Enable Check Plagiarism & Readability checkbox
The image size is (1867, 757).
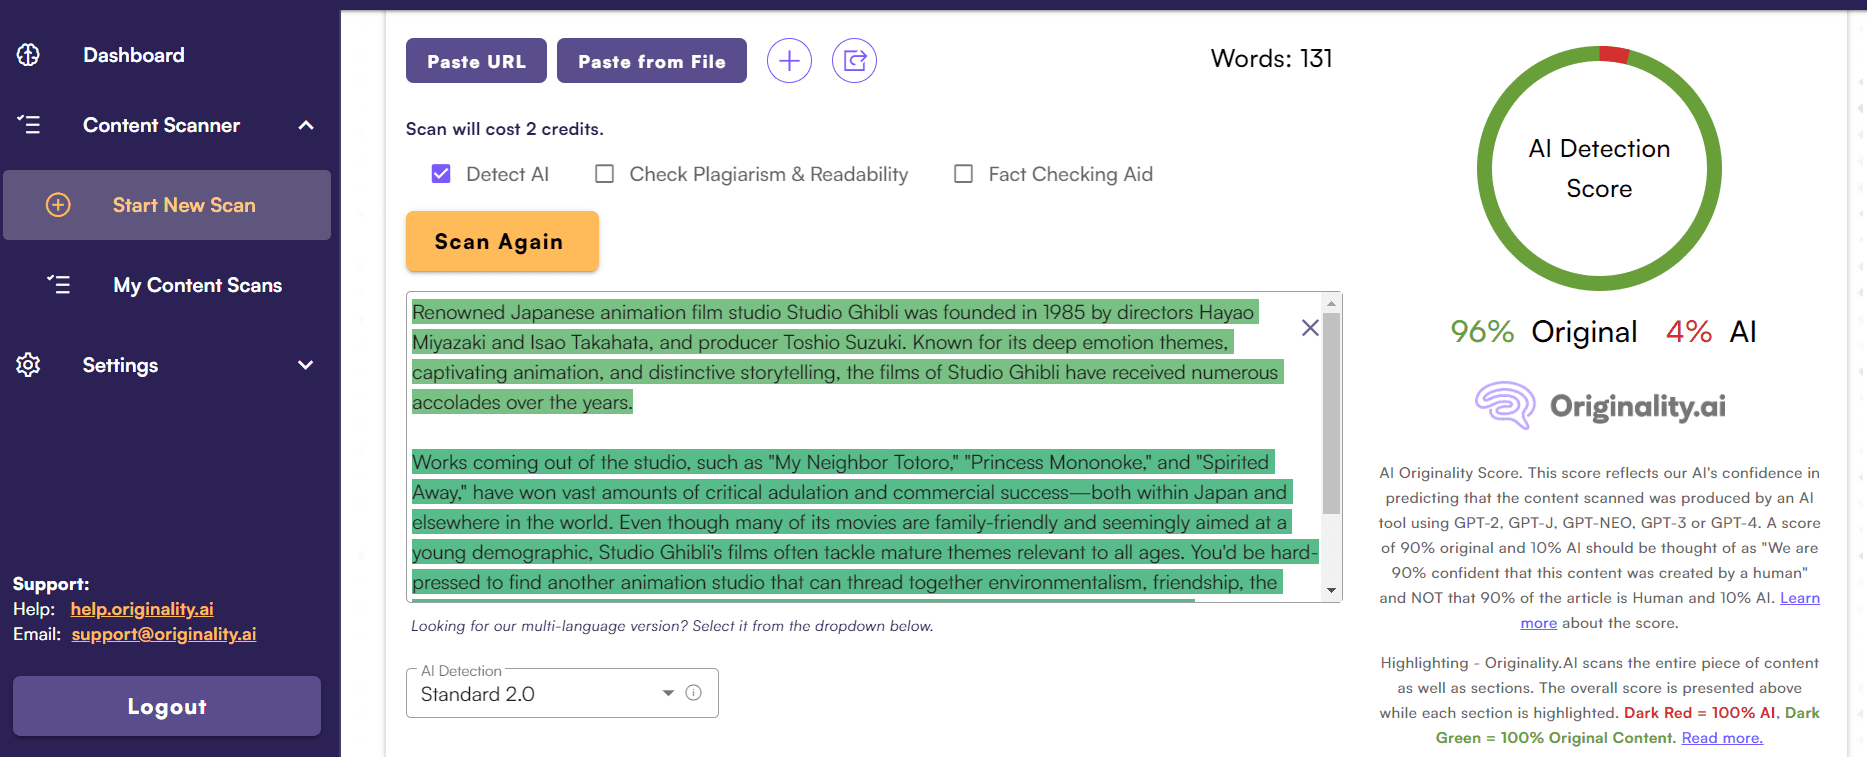click(604, 174)
